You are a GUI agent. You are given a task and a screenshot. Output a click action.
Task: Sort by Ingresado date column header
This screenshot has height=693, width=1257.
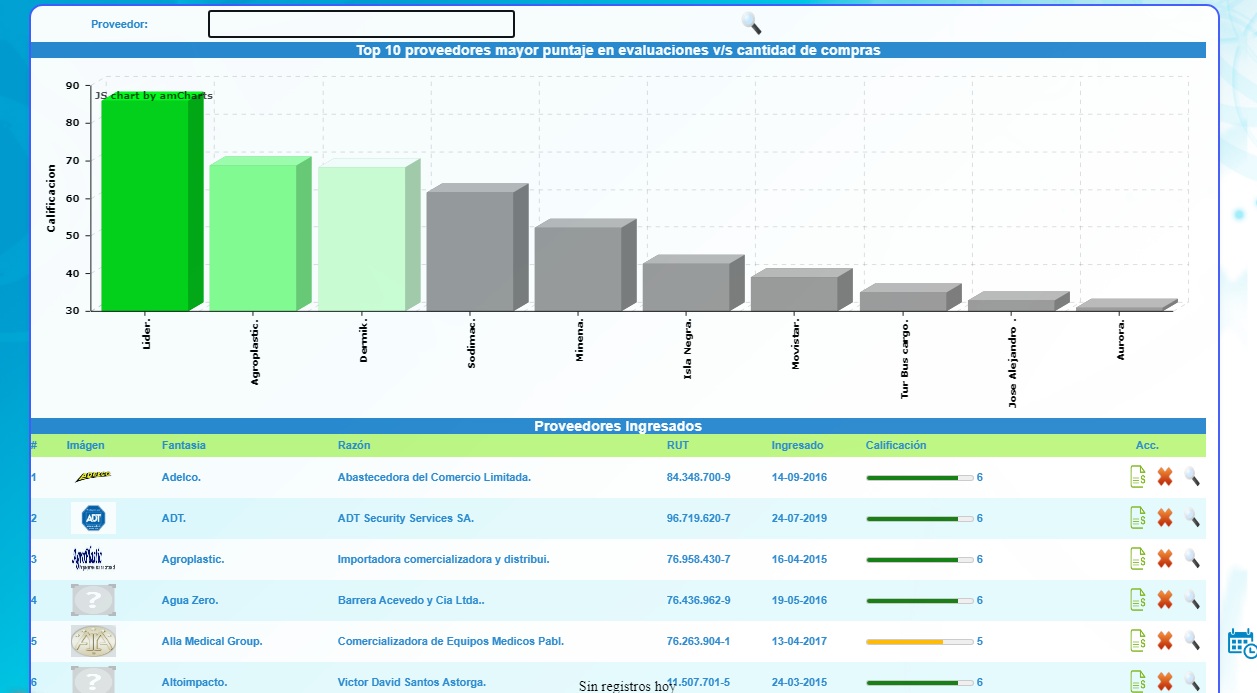point(797,445)
